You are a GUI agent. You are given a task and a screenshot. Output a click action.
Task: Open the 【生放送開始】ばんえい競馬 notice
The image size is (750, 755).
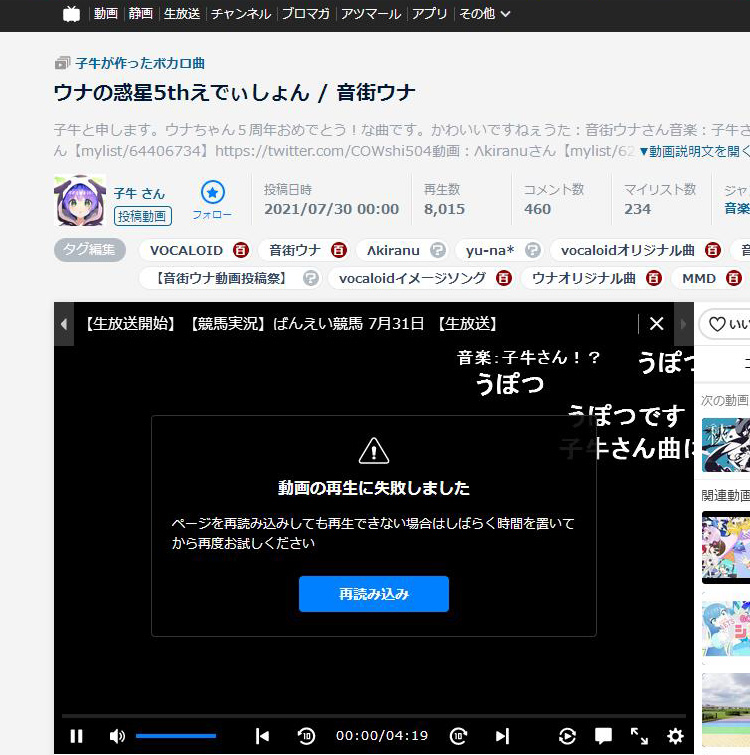point(291,324)
